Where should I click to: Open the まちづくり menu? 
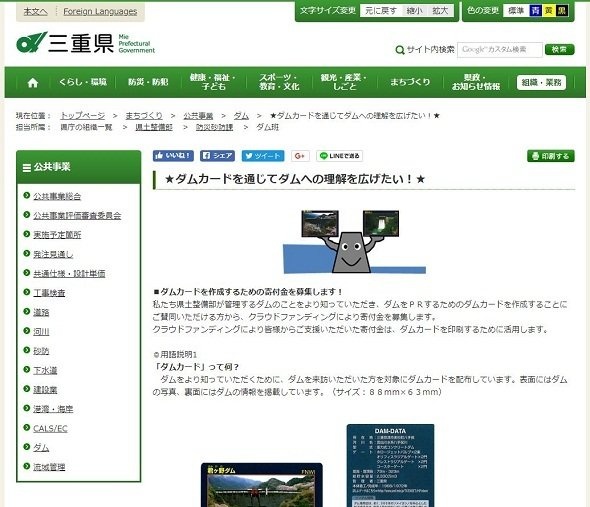pos(410,82)
